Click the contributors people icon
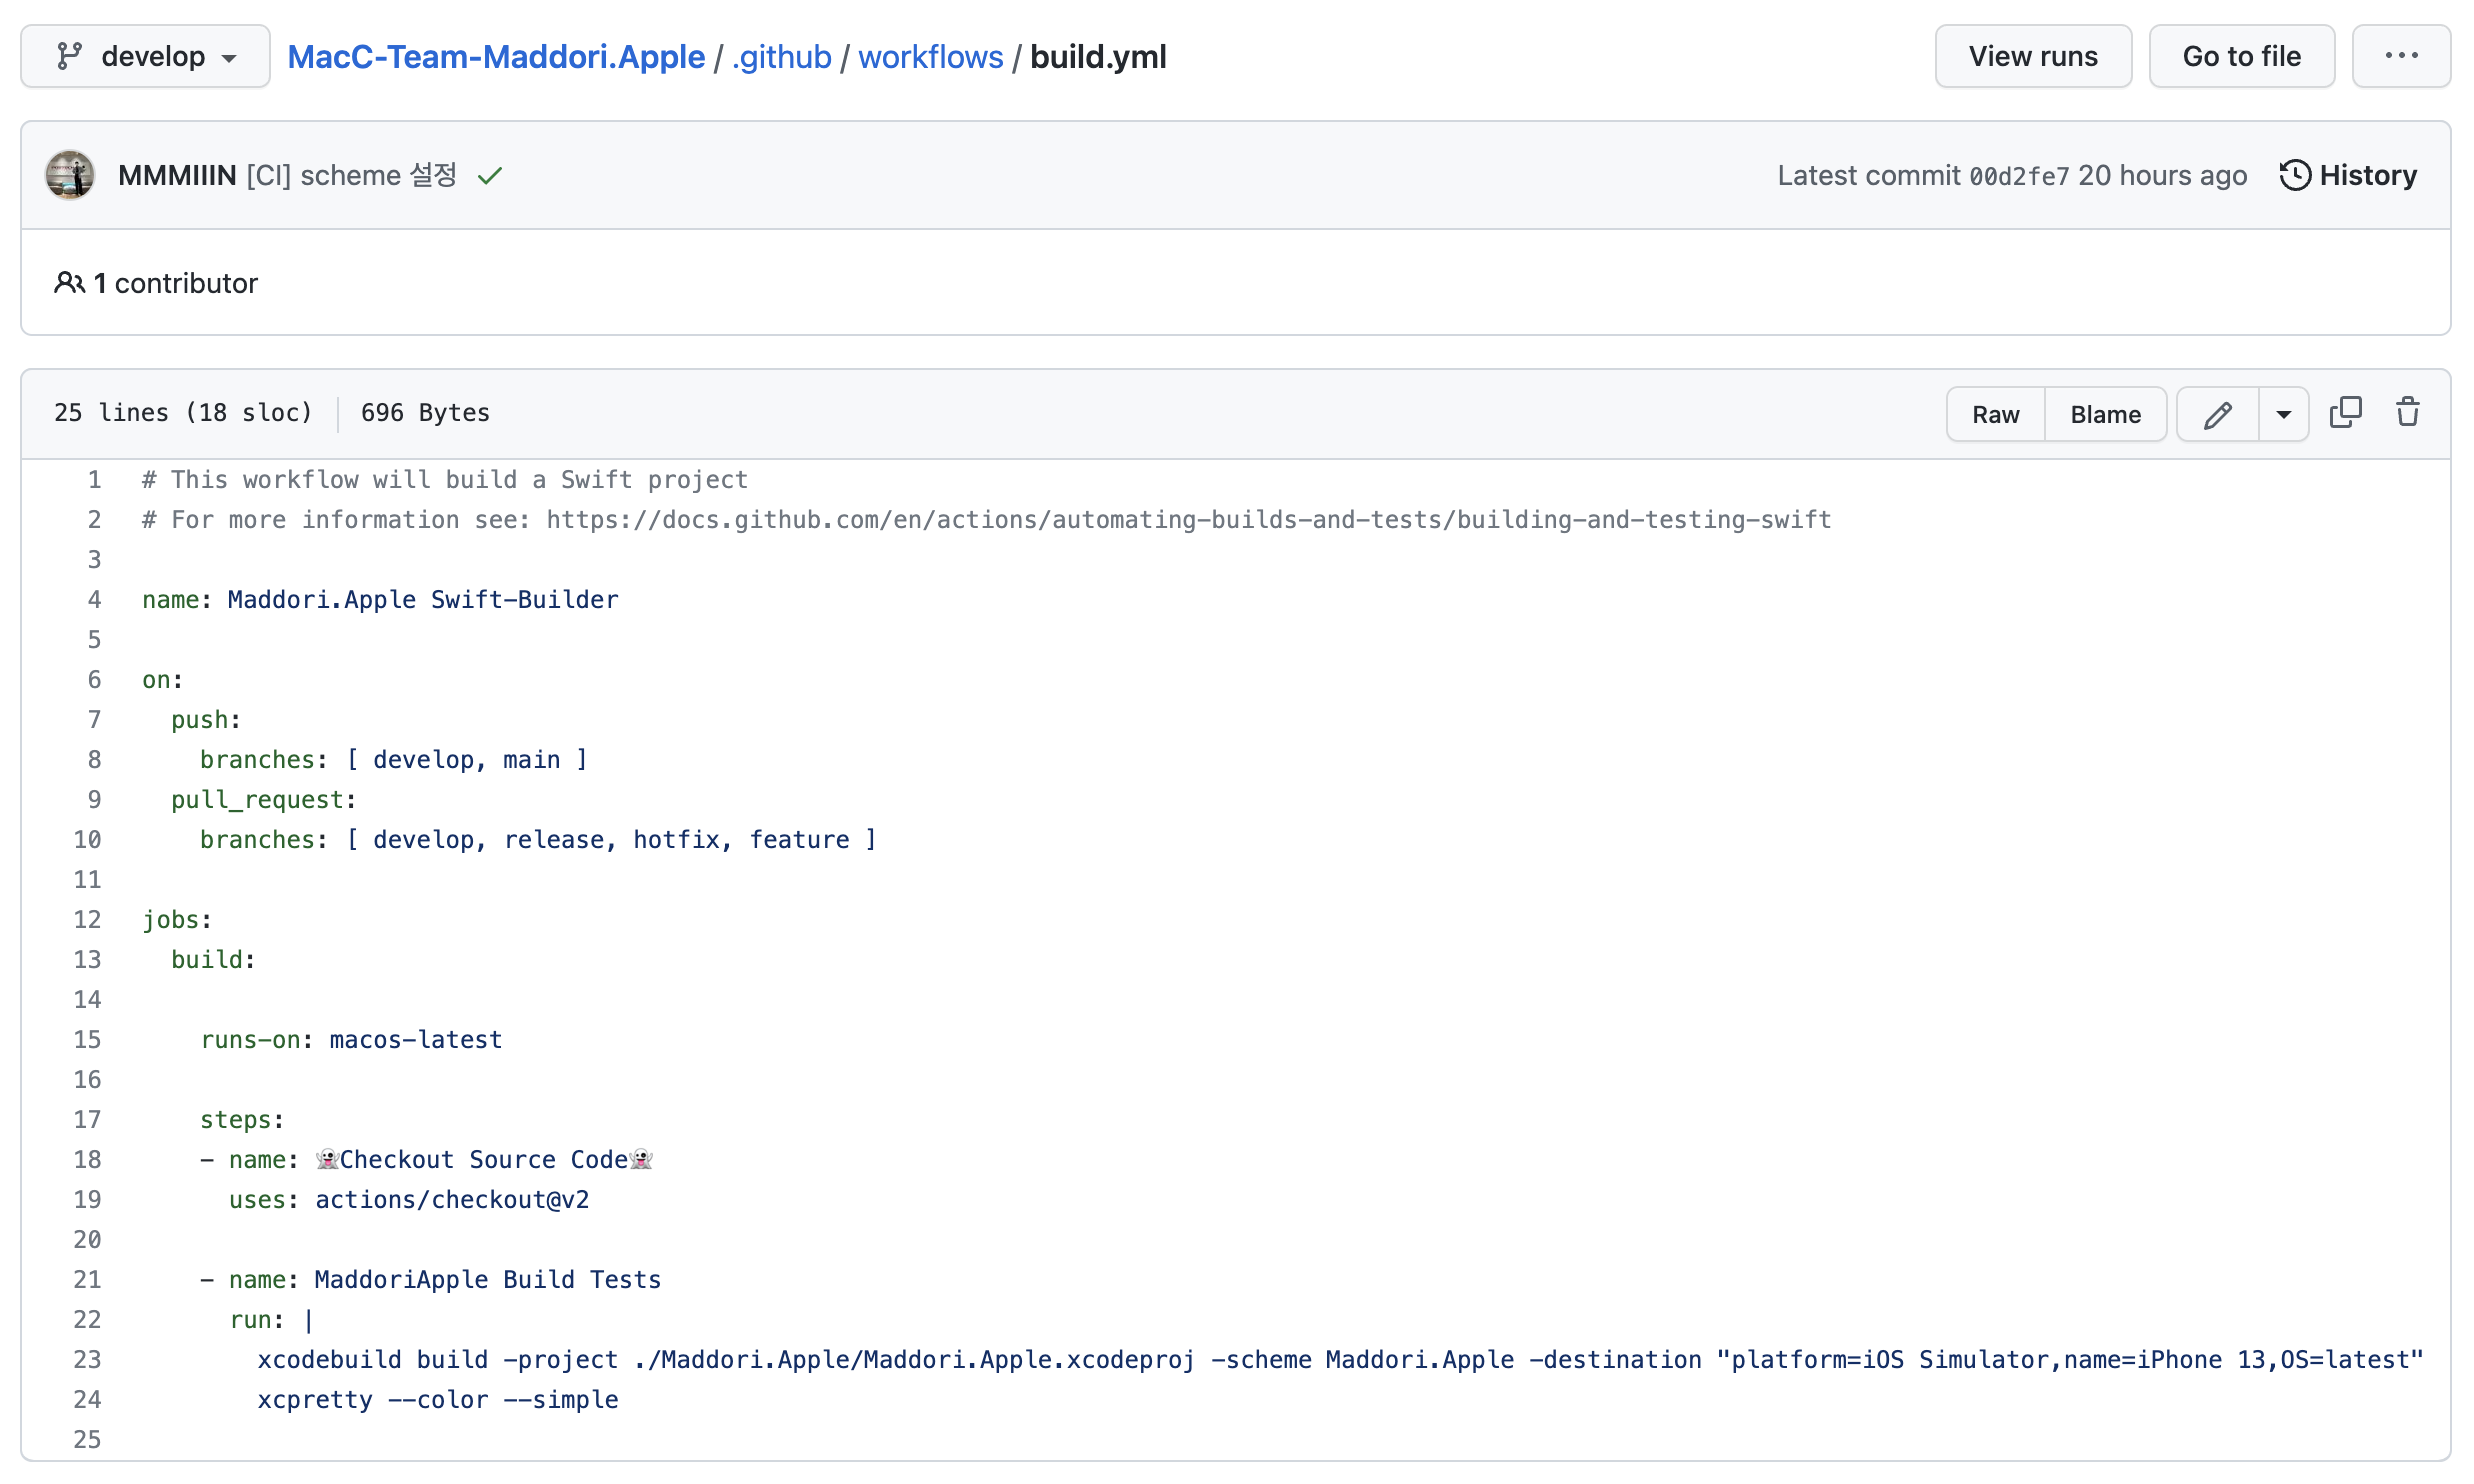The height and width of the screenshot is (1484, 2474). tap(69, 283)
